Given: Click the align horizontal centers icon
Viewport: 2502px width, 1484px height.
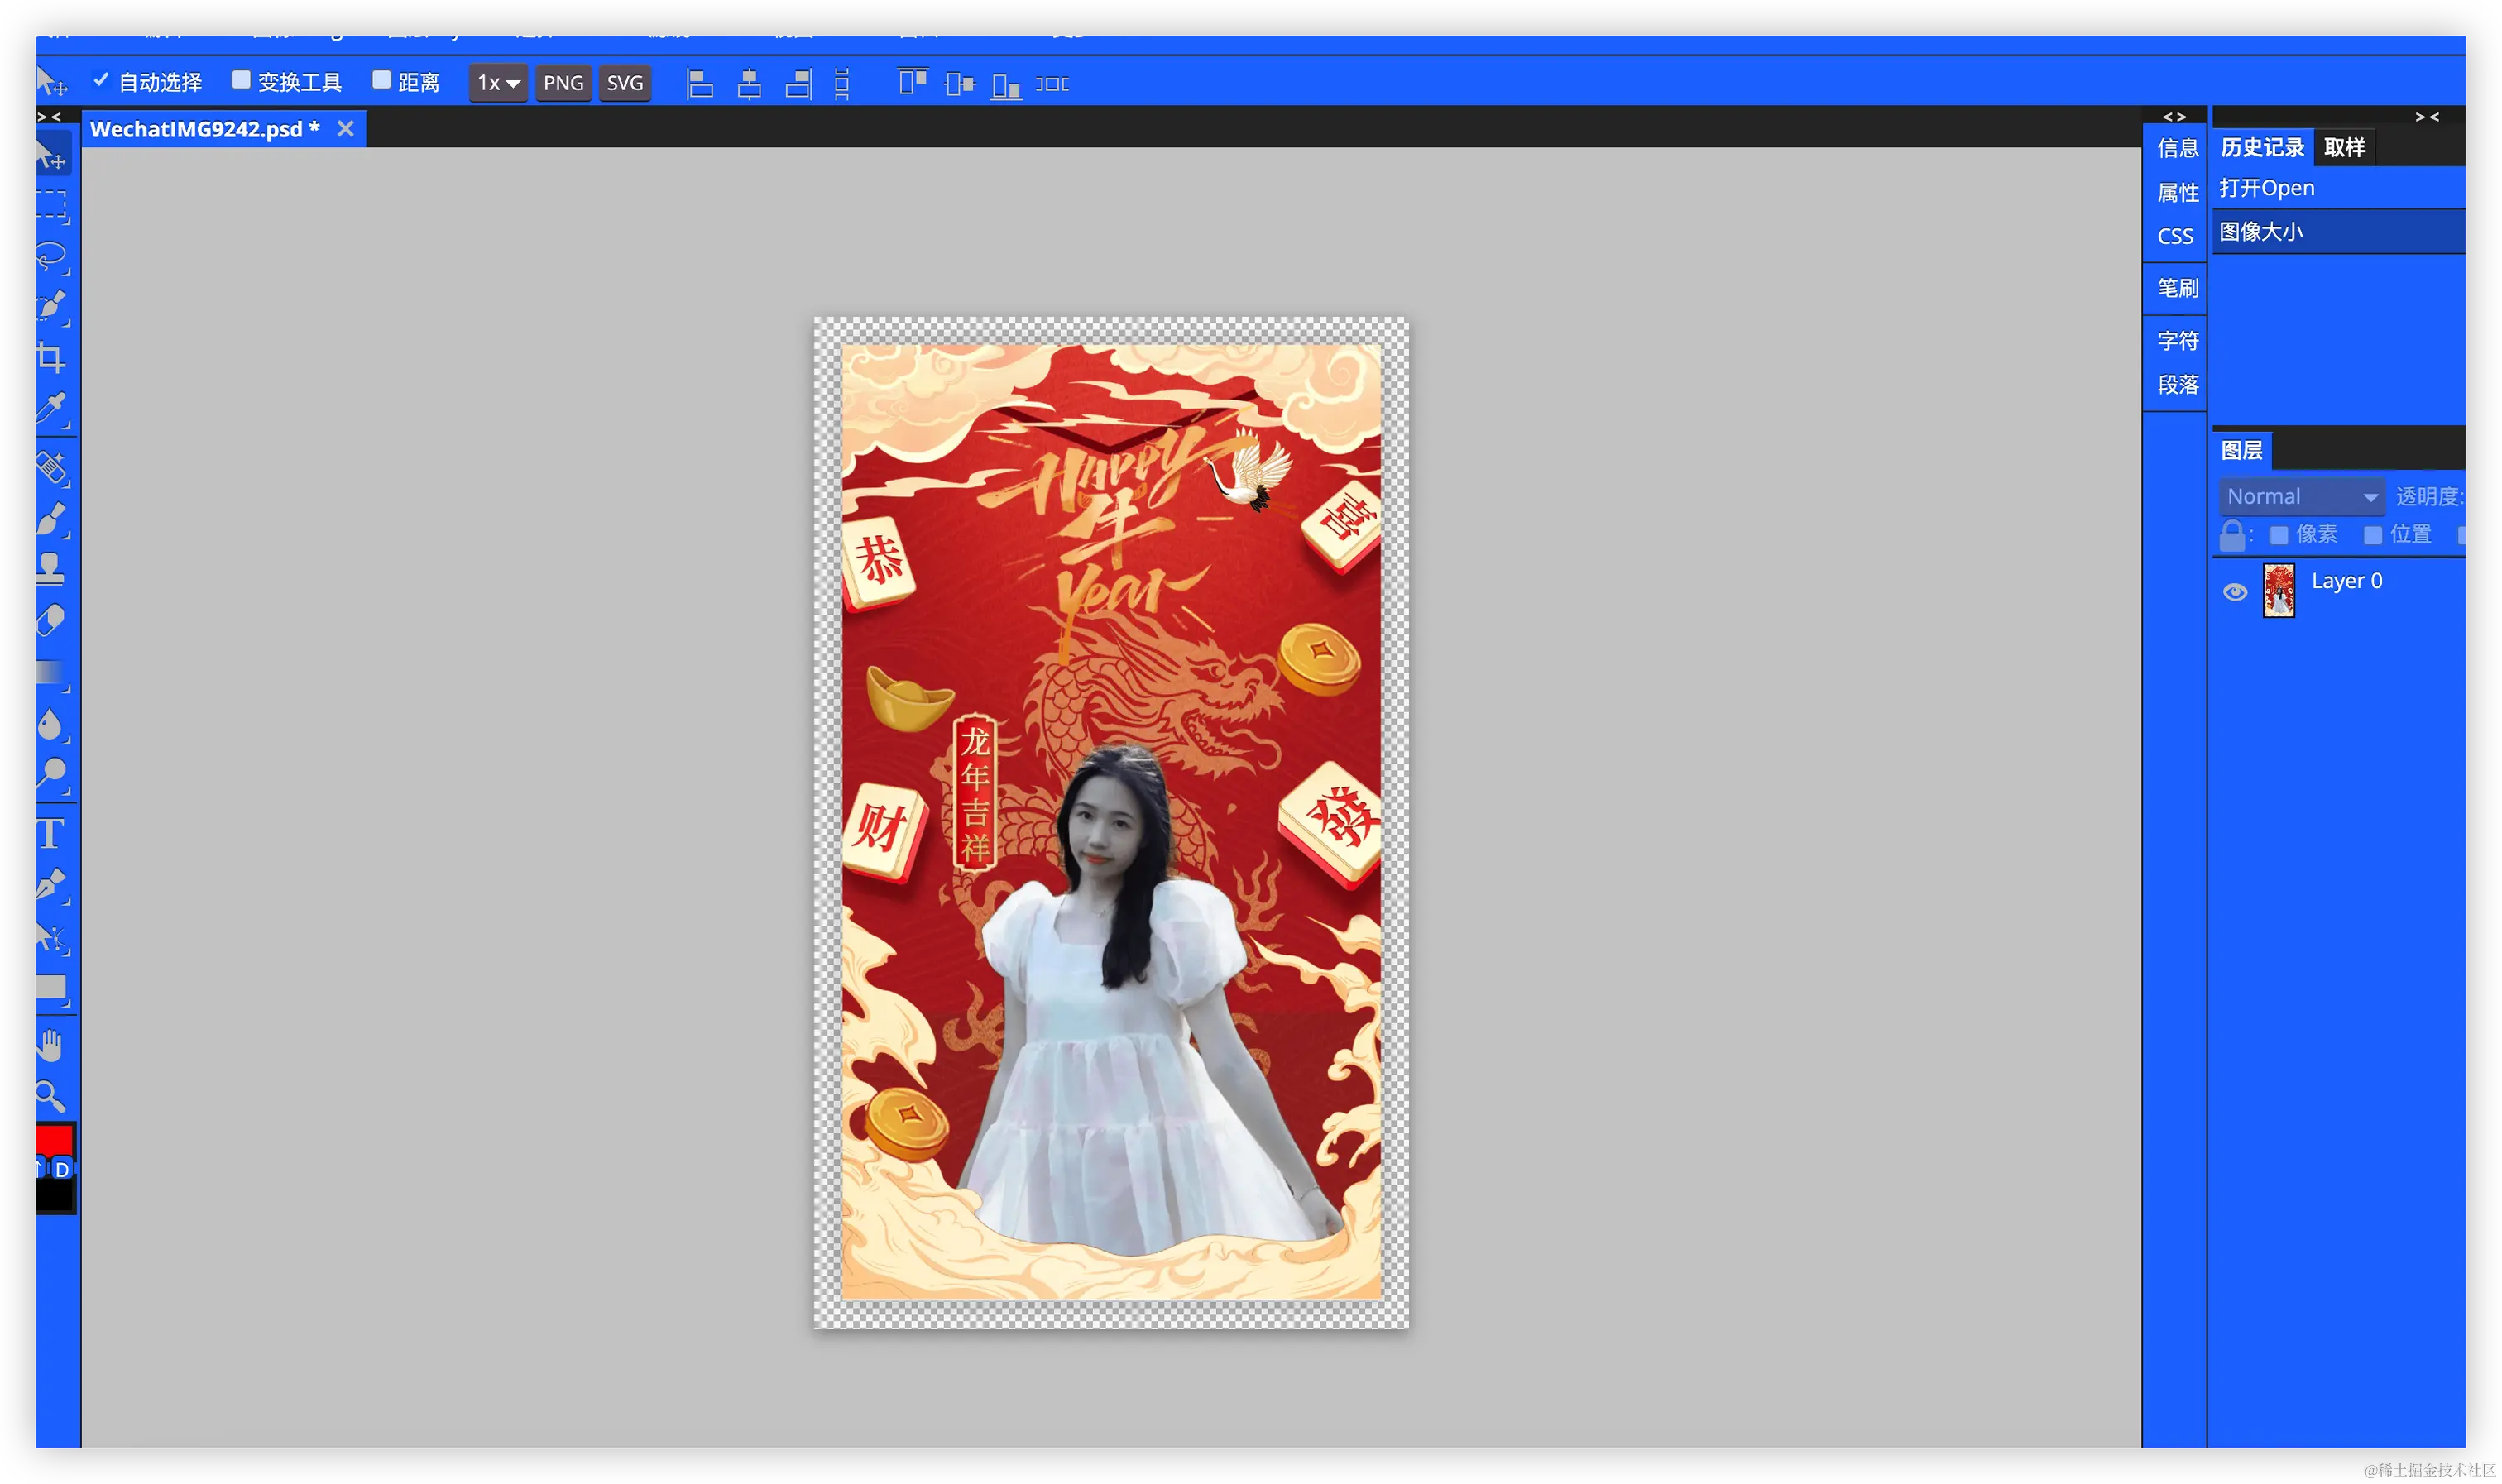Looking at the screenshot, I should point(749,84).
